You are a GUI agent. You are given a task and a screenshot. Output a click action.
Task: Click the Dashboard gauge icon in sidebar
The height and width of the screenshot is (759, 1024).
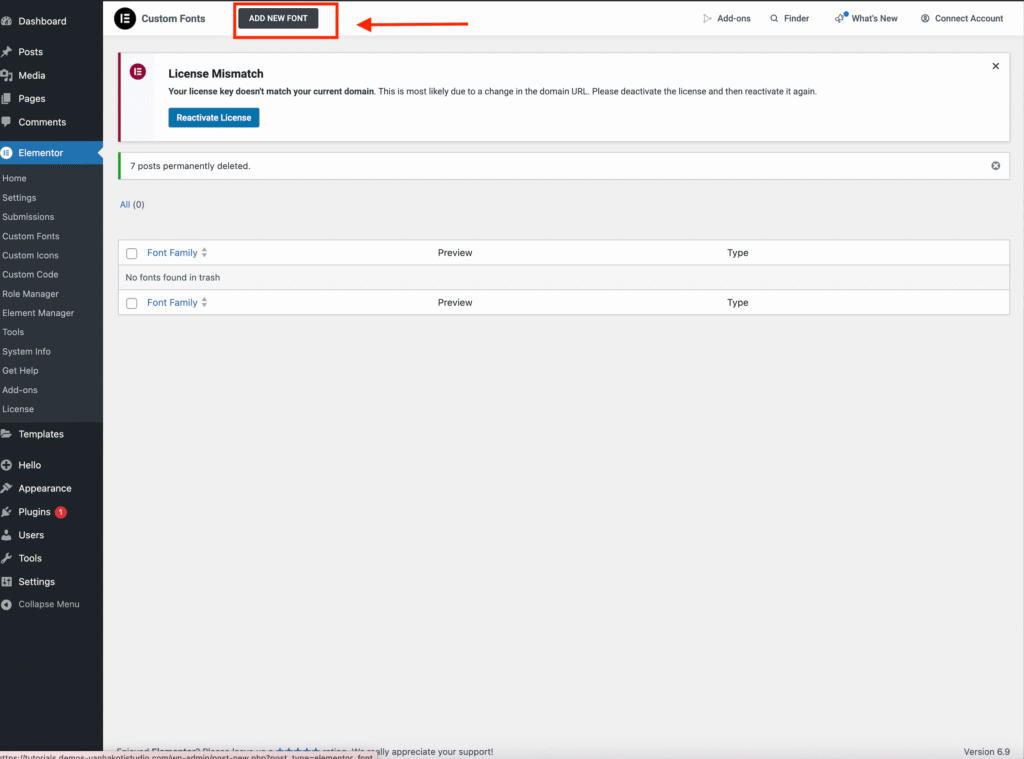coord(7,21)
